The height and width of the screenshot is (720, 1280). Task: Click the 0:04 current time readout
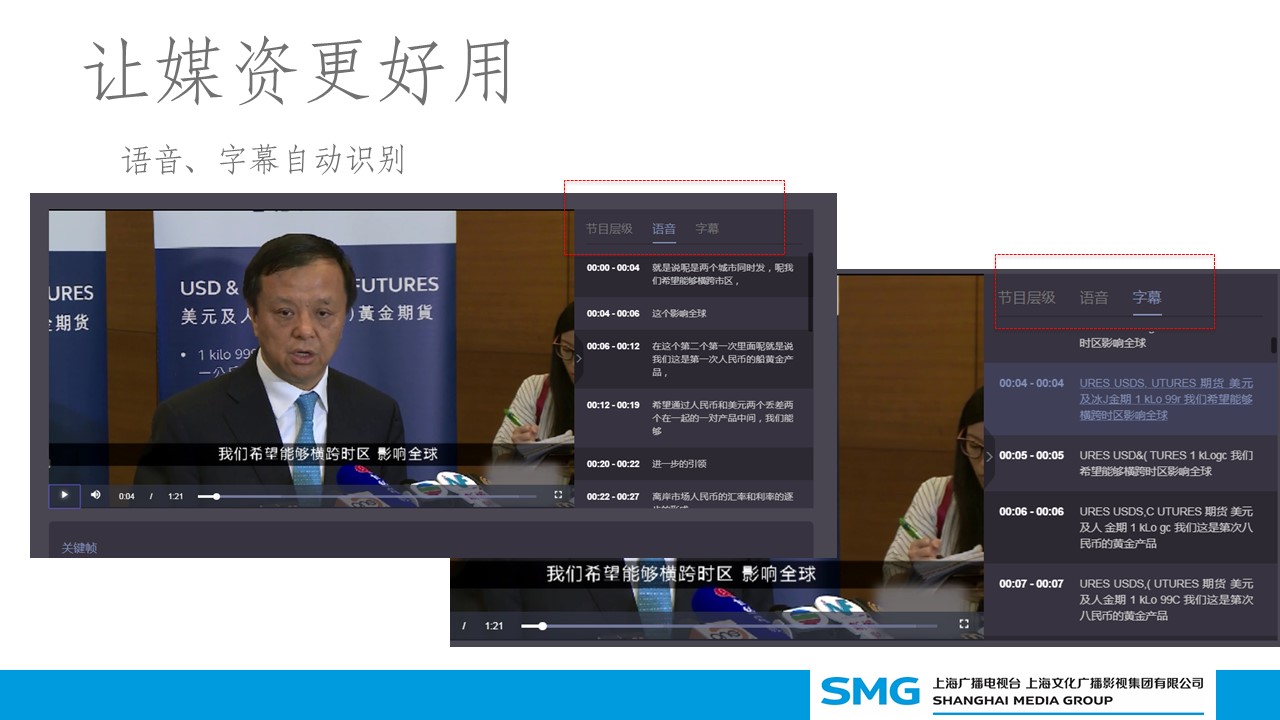click(x=127, y=496)
